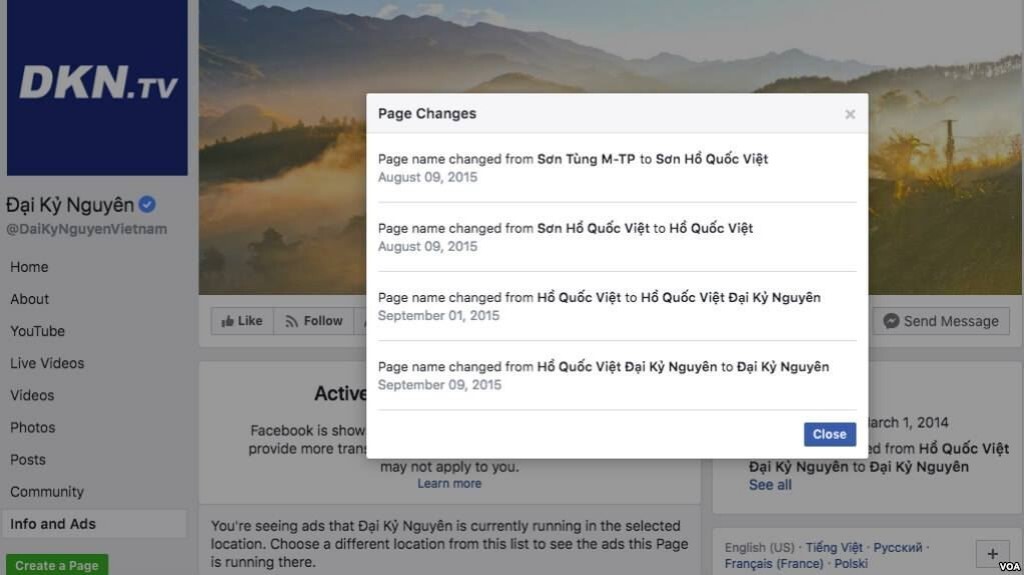The width and height of the screenshot is (1024, 575).
Task: Select the Info and Ads tab
Action: pyautogui.click(x=53, y=523)
